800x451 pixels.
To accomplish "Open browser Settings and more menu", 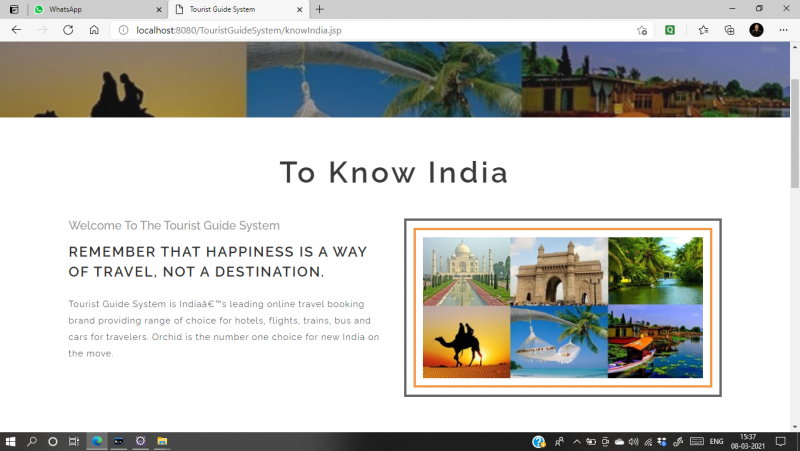I will (x=783, y=30).
